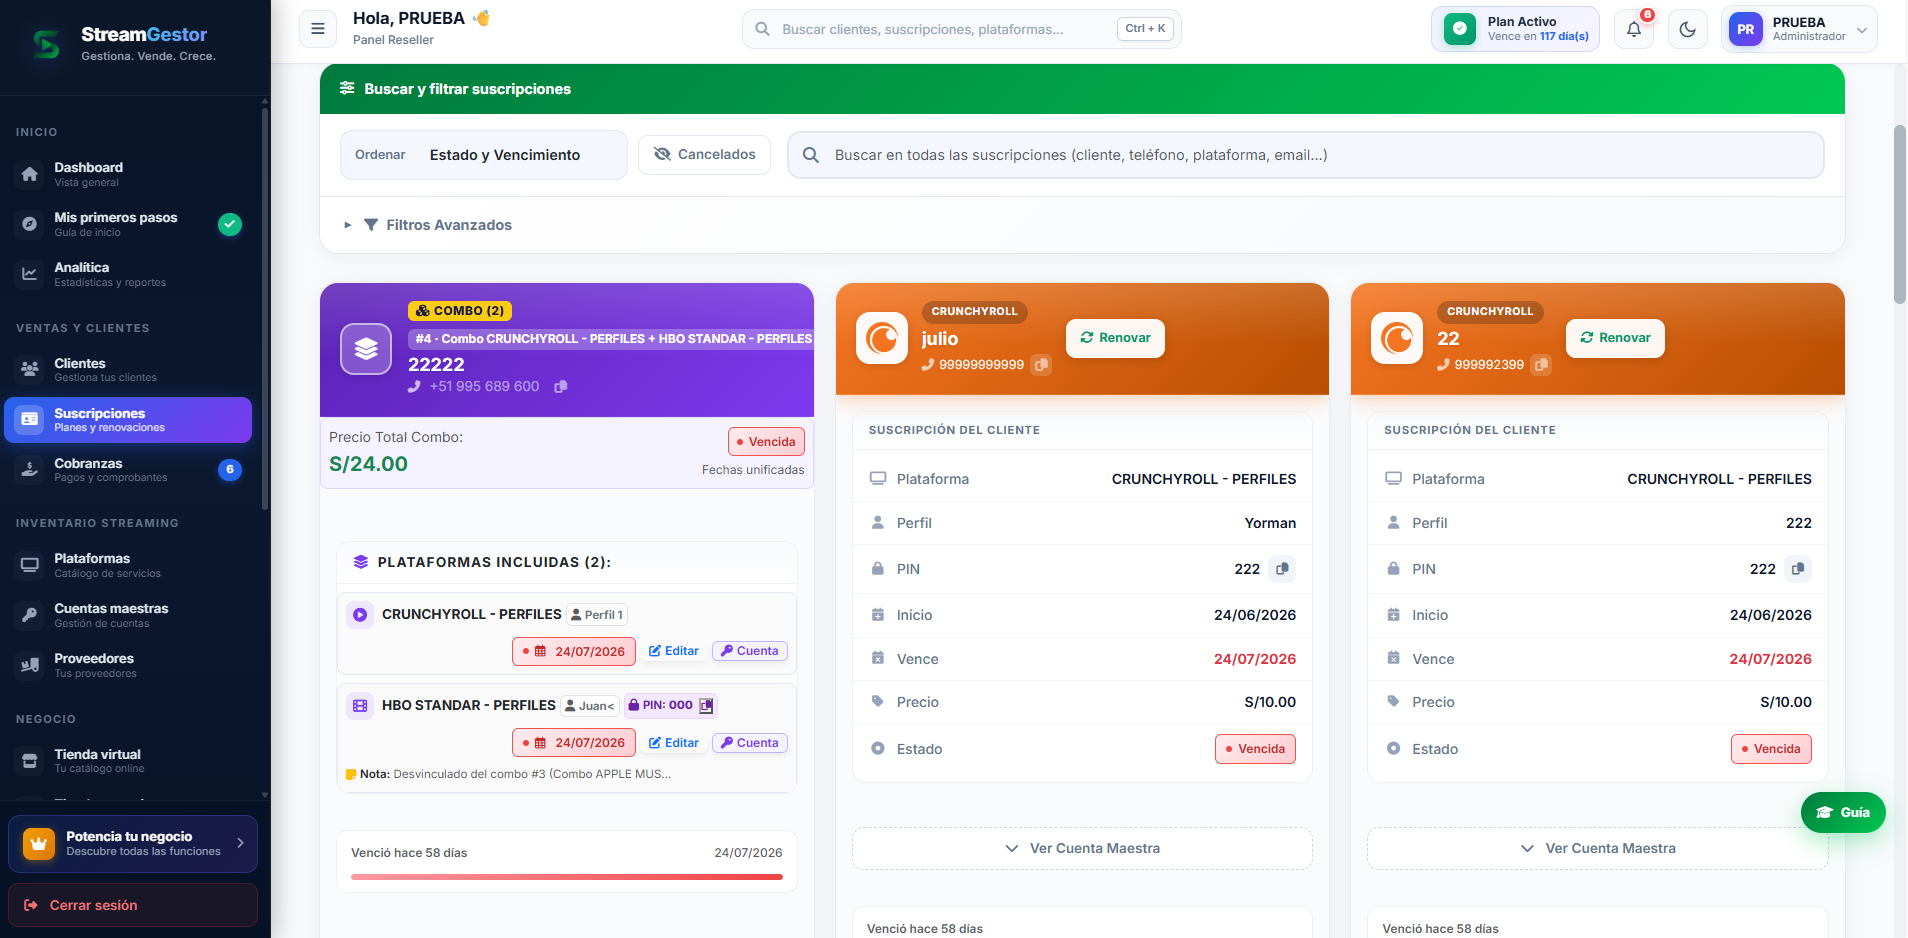The height and width of the screenshot is (938, 1908).
Task: Open the Clientes section
Action: coord(128,370)
